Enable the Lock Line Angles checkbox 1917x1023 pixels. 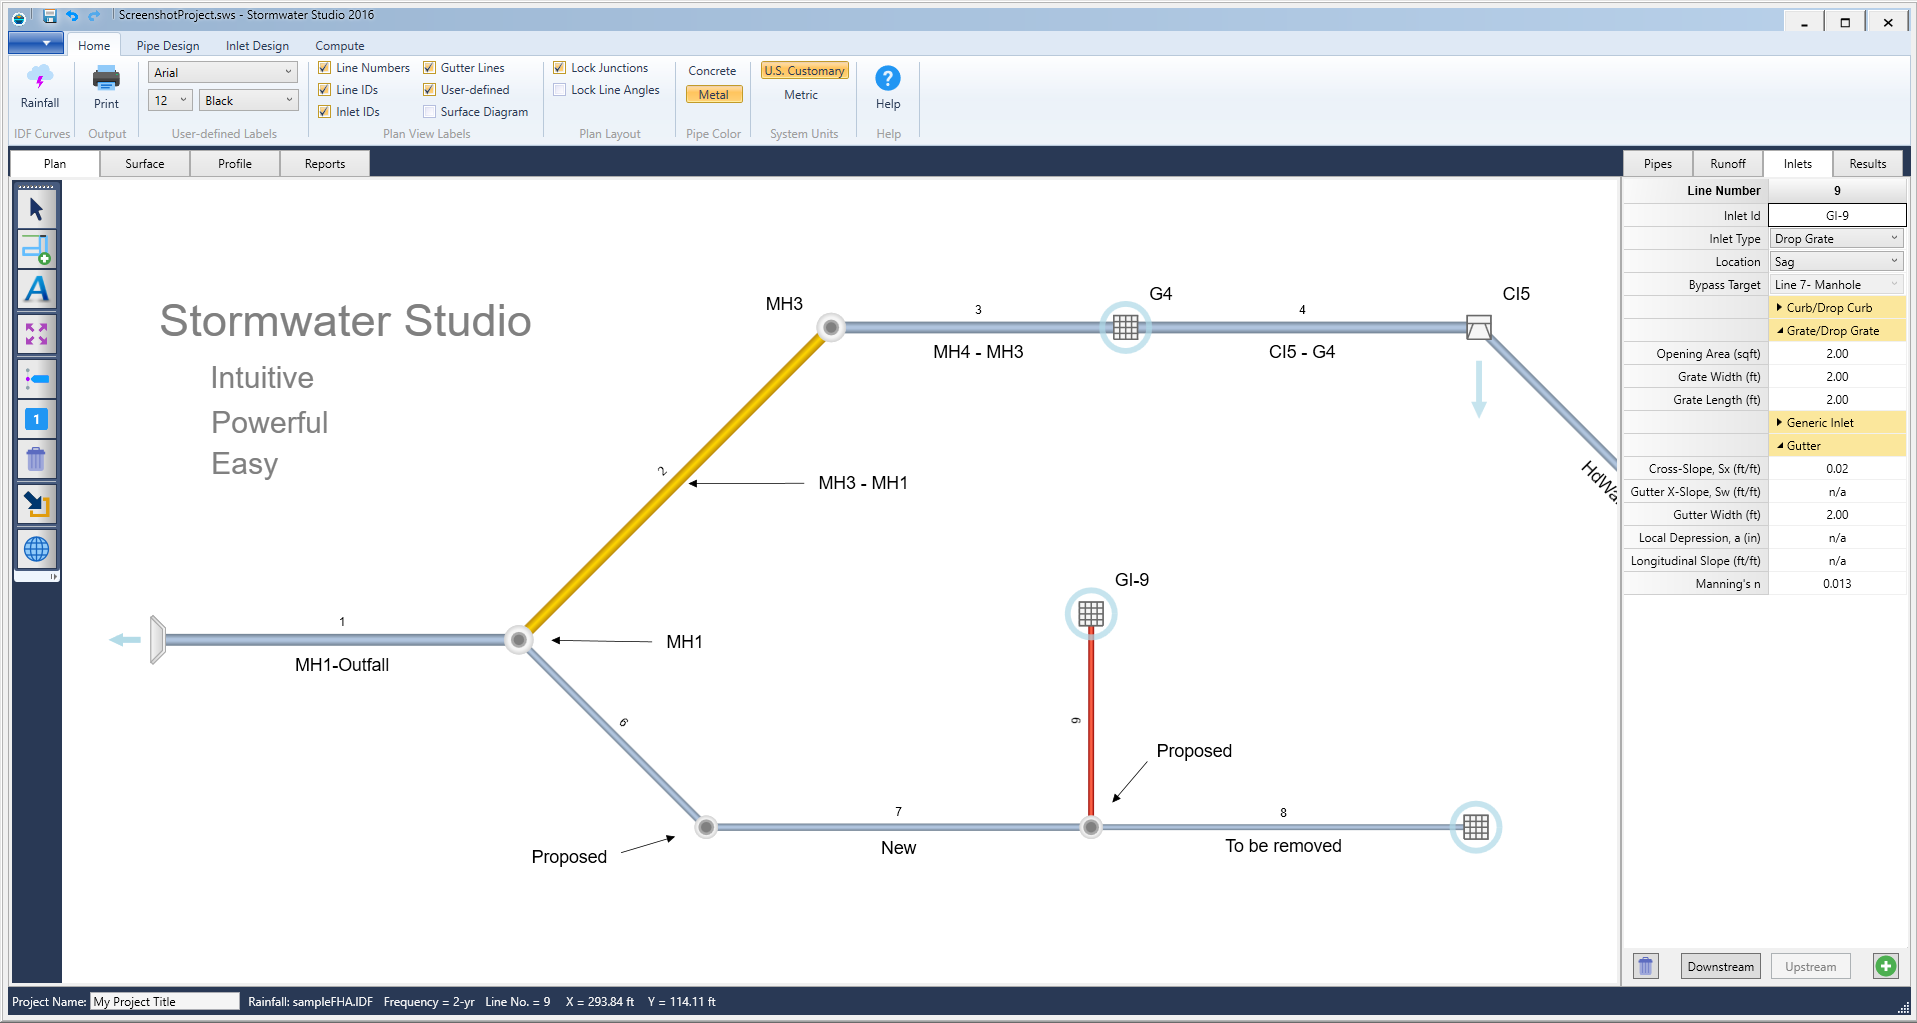pyautogui.click(x=560, y=90)
